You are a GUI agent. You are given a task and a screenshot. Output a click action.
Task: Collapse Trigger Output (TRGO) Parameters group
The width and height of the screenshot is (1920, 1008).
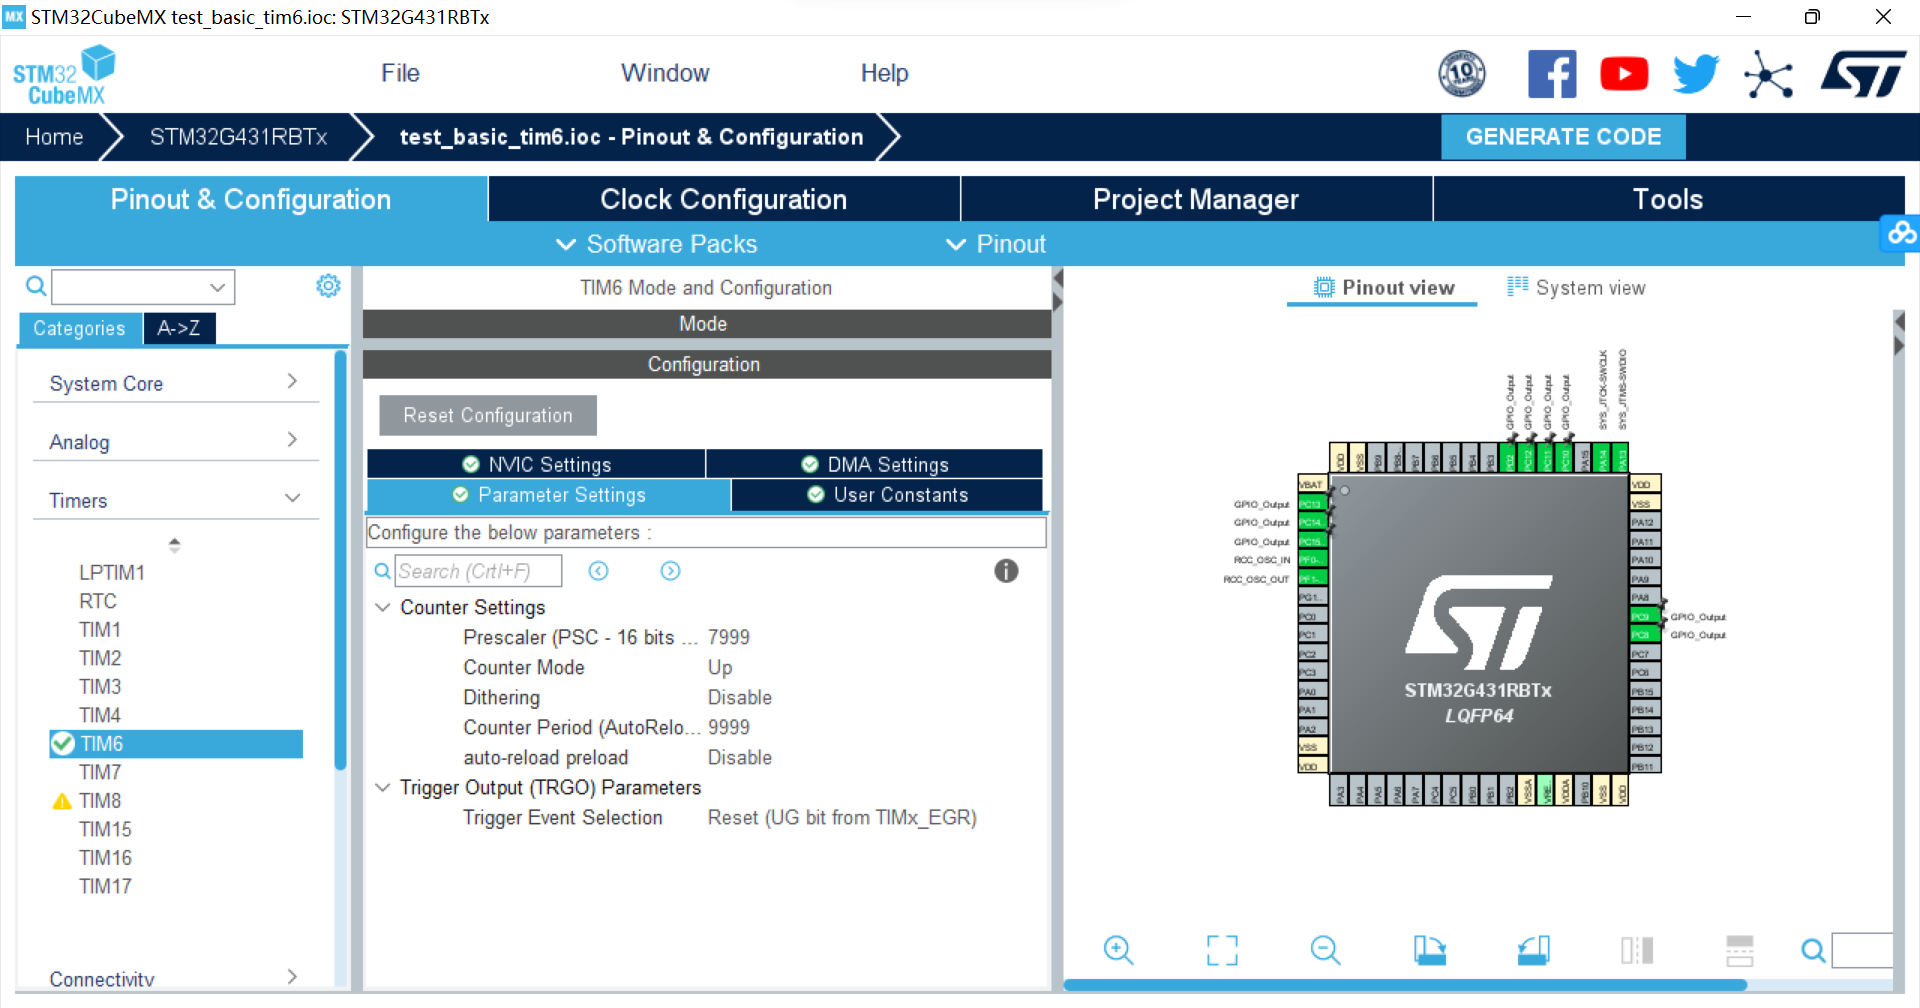pyautogui.click(x=382, y=787)
